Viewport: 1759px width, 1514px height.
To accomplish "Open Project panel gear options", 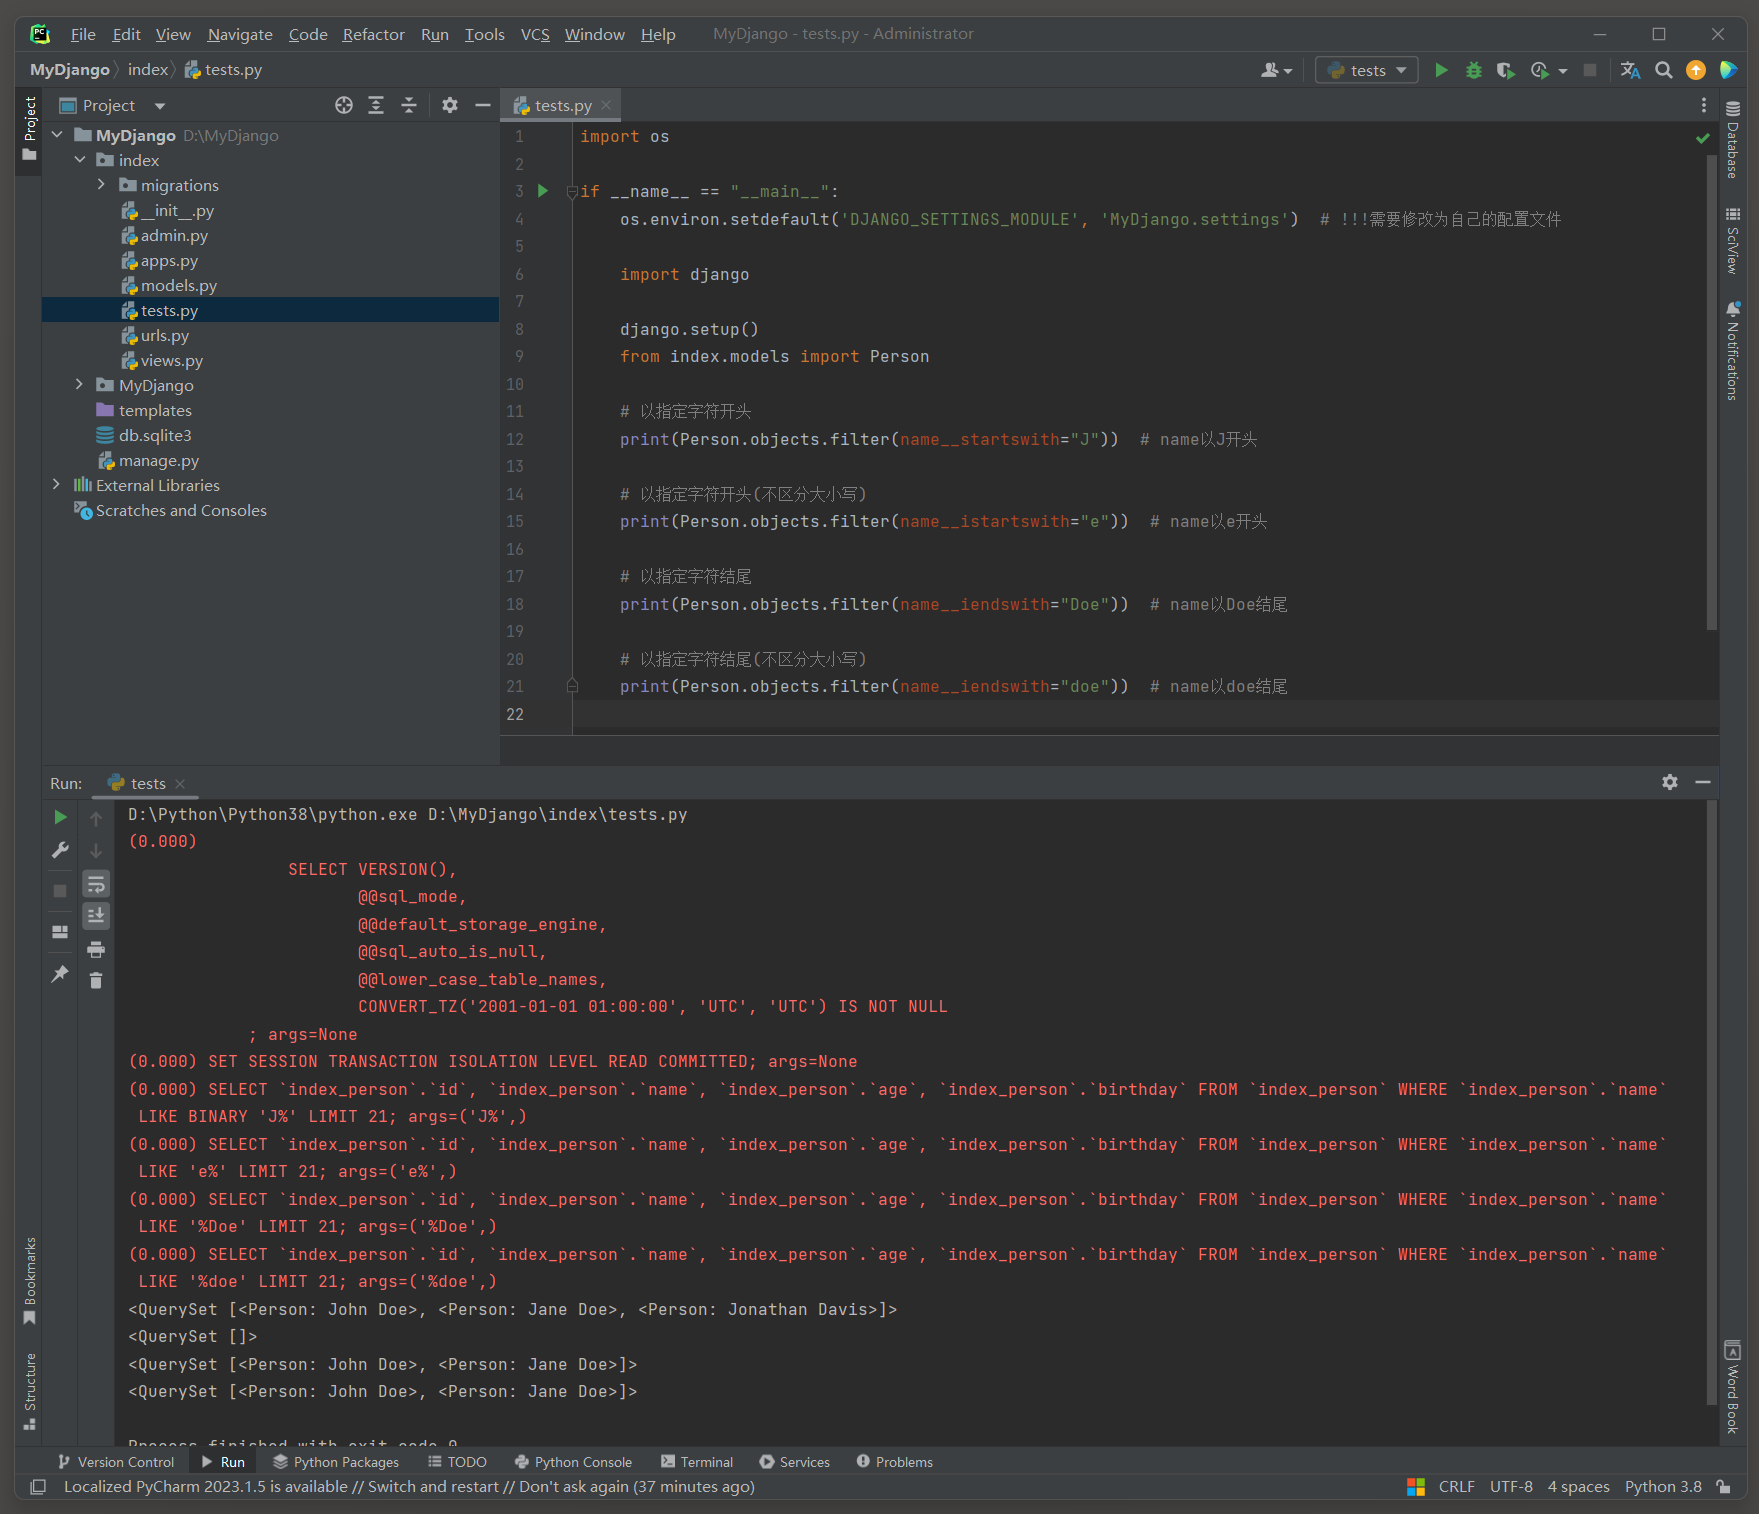I will (450, 105).
